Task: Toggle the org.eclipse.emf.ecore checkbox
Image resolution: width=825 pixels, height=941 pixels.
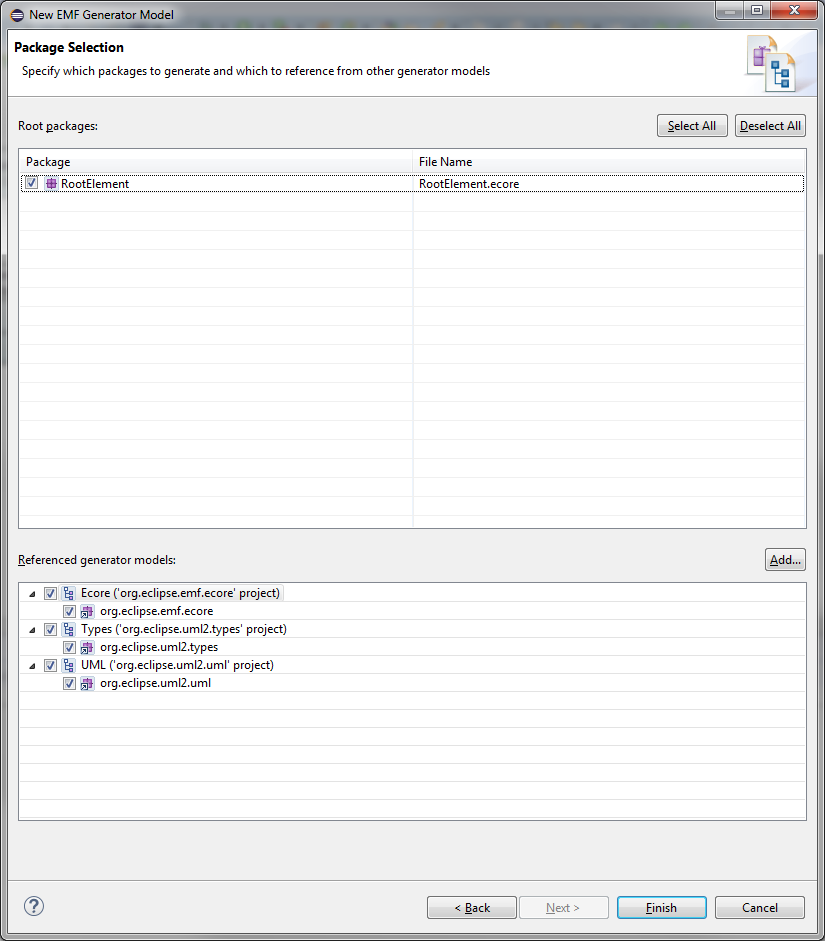Action: click(69, 612)
